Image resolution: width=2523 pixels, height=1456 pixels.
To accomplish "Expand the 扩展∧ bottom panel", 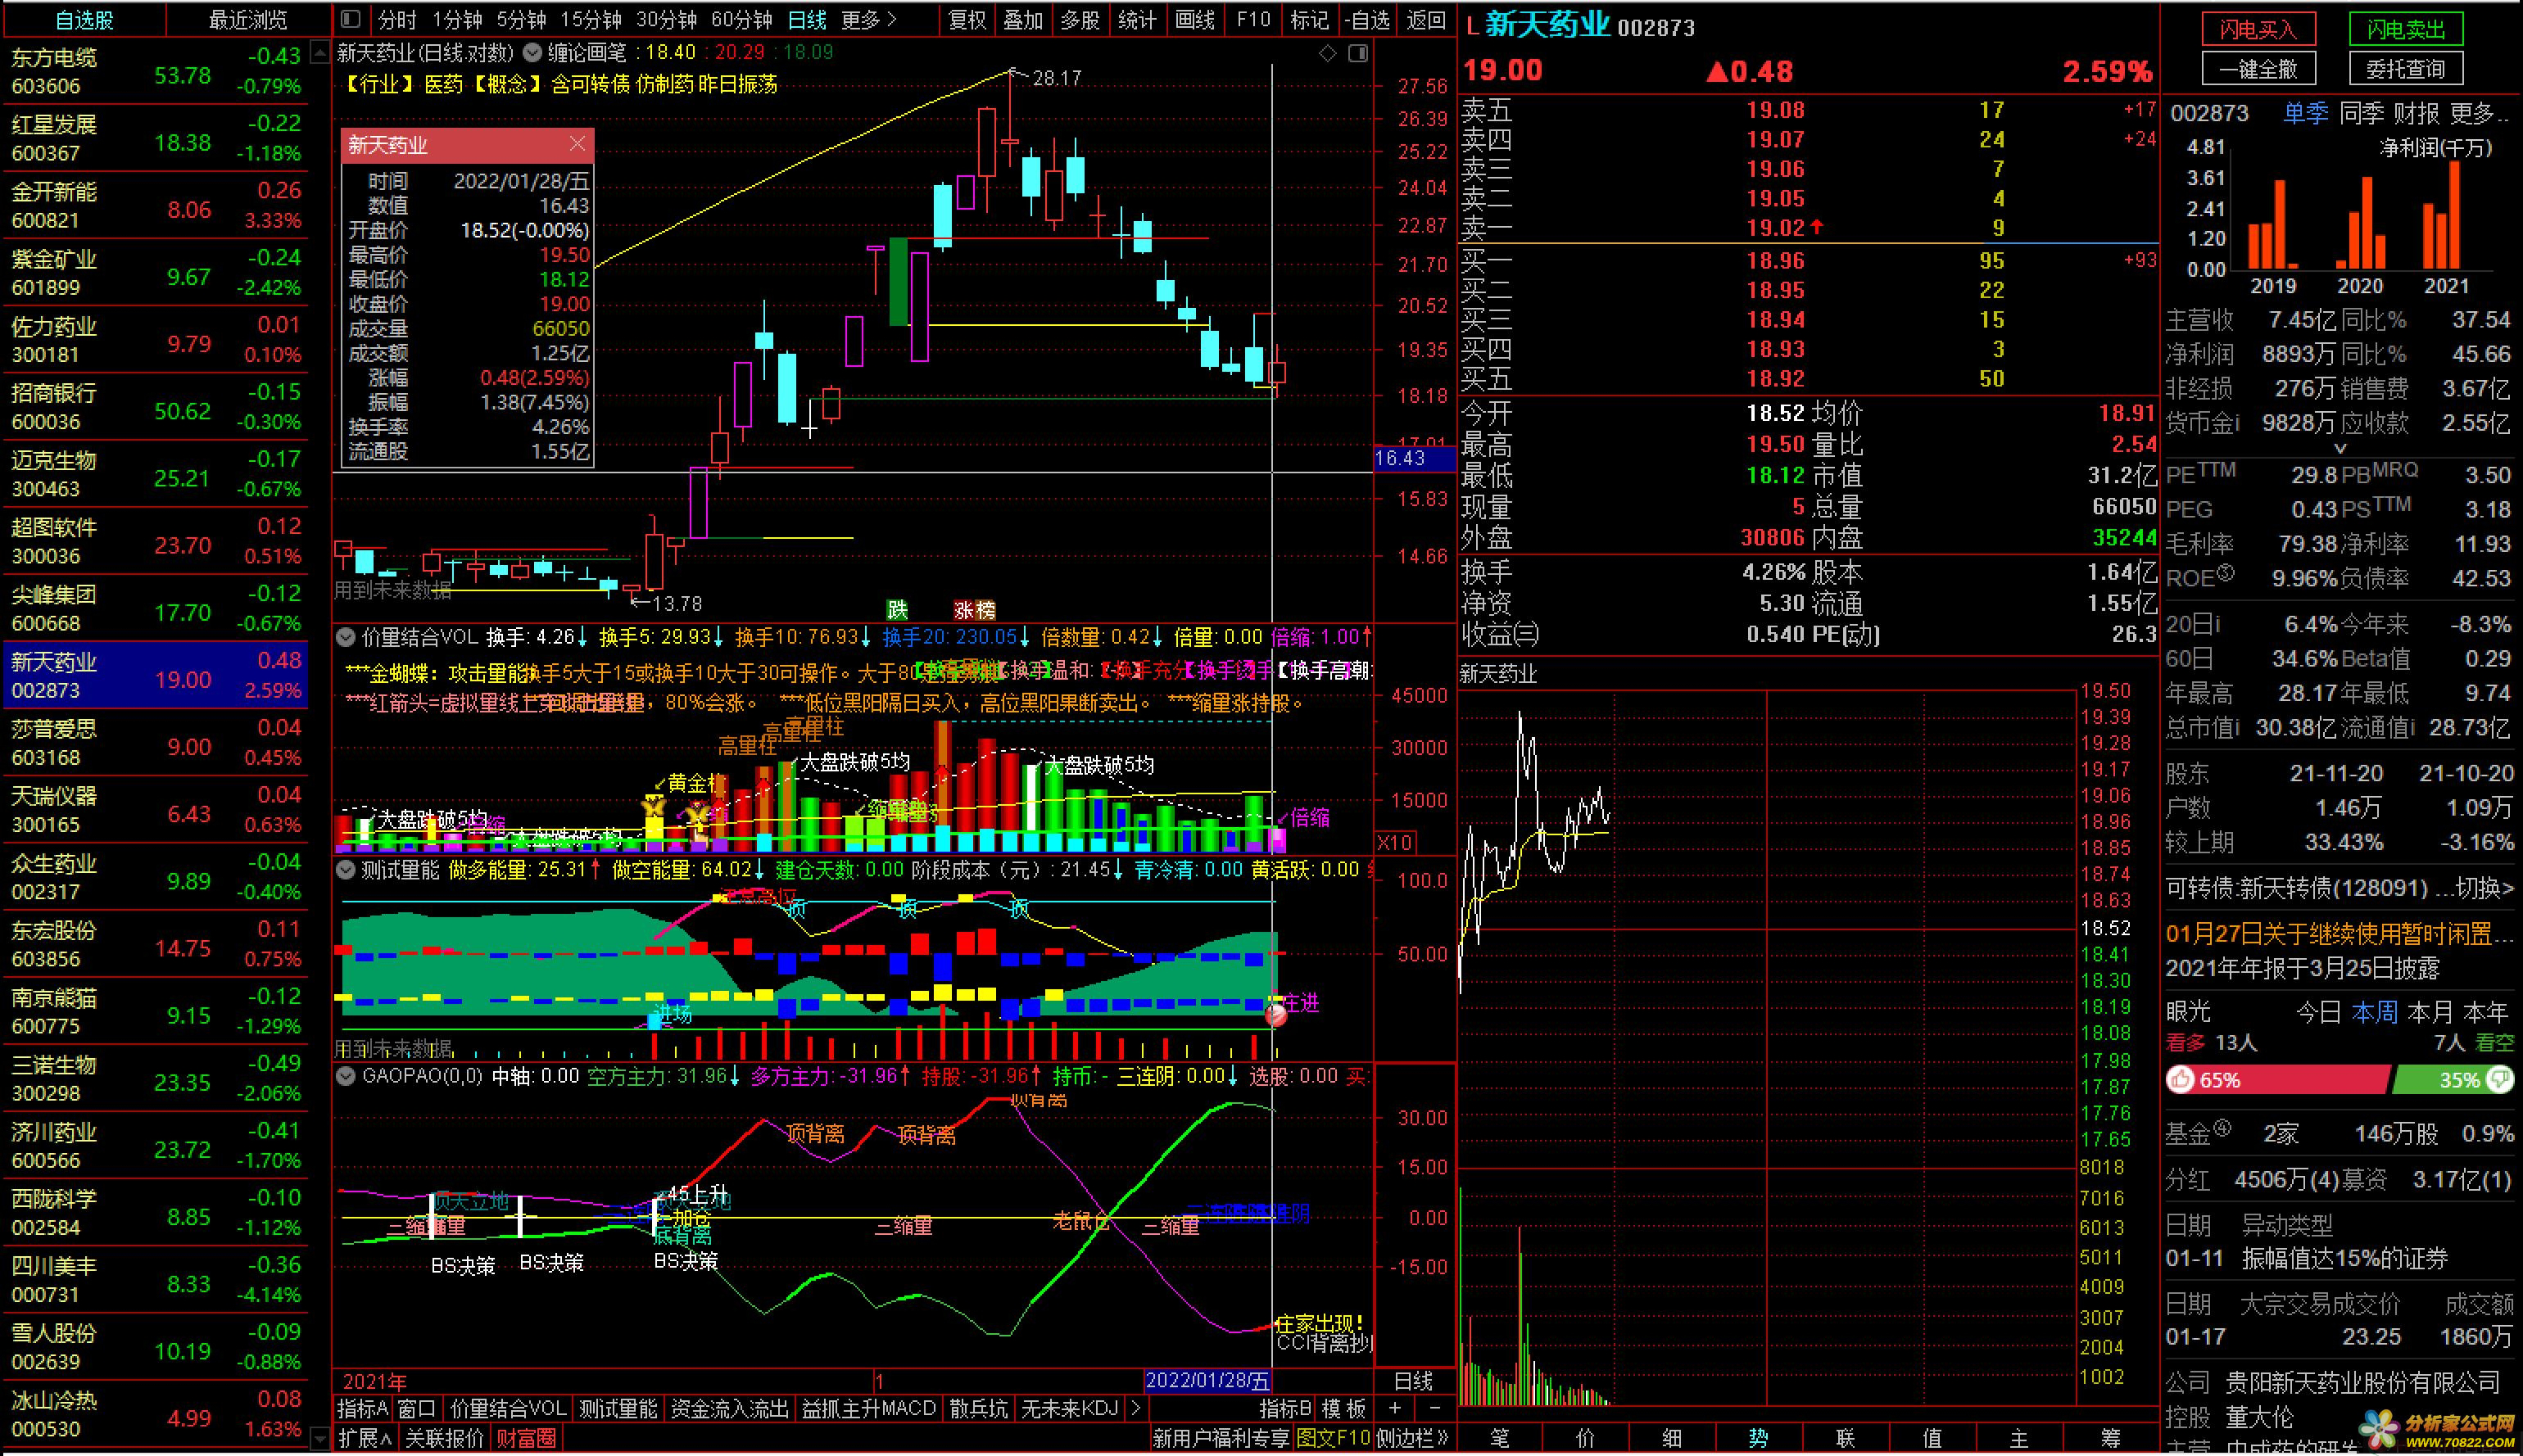I will pyautogui.click(x=365, y=1439).
